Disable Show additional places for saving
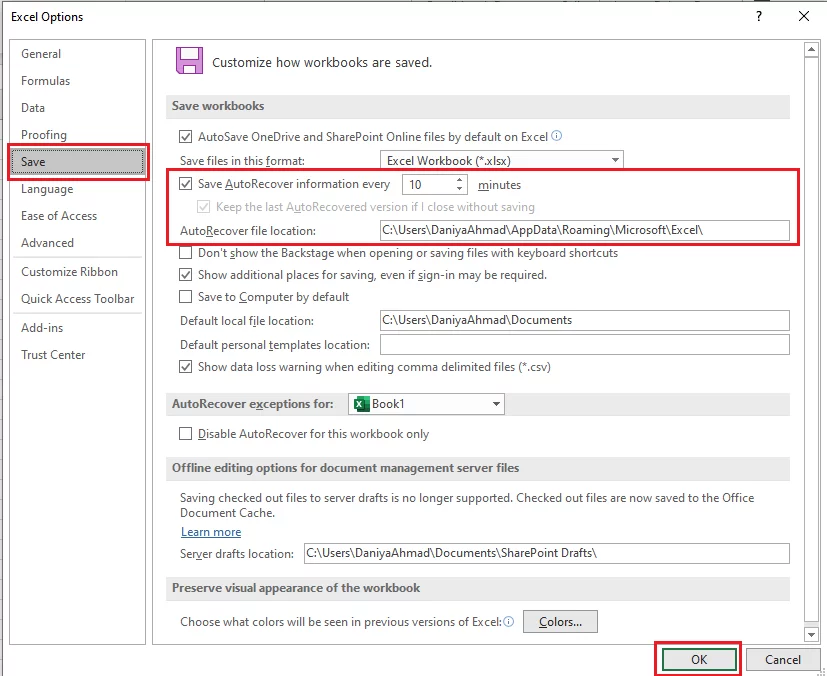Viewport: 827px width, 676px height. point(186,274)
